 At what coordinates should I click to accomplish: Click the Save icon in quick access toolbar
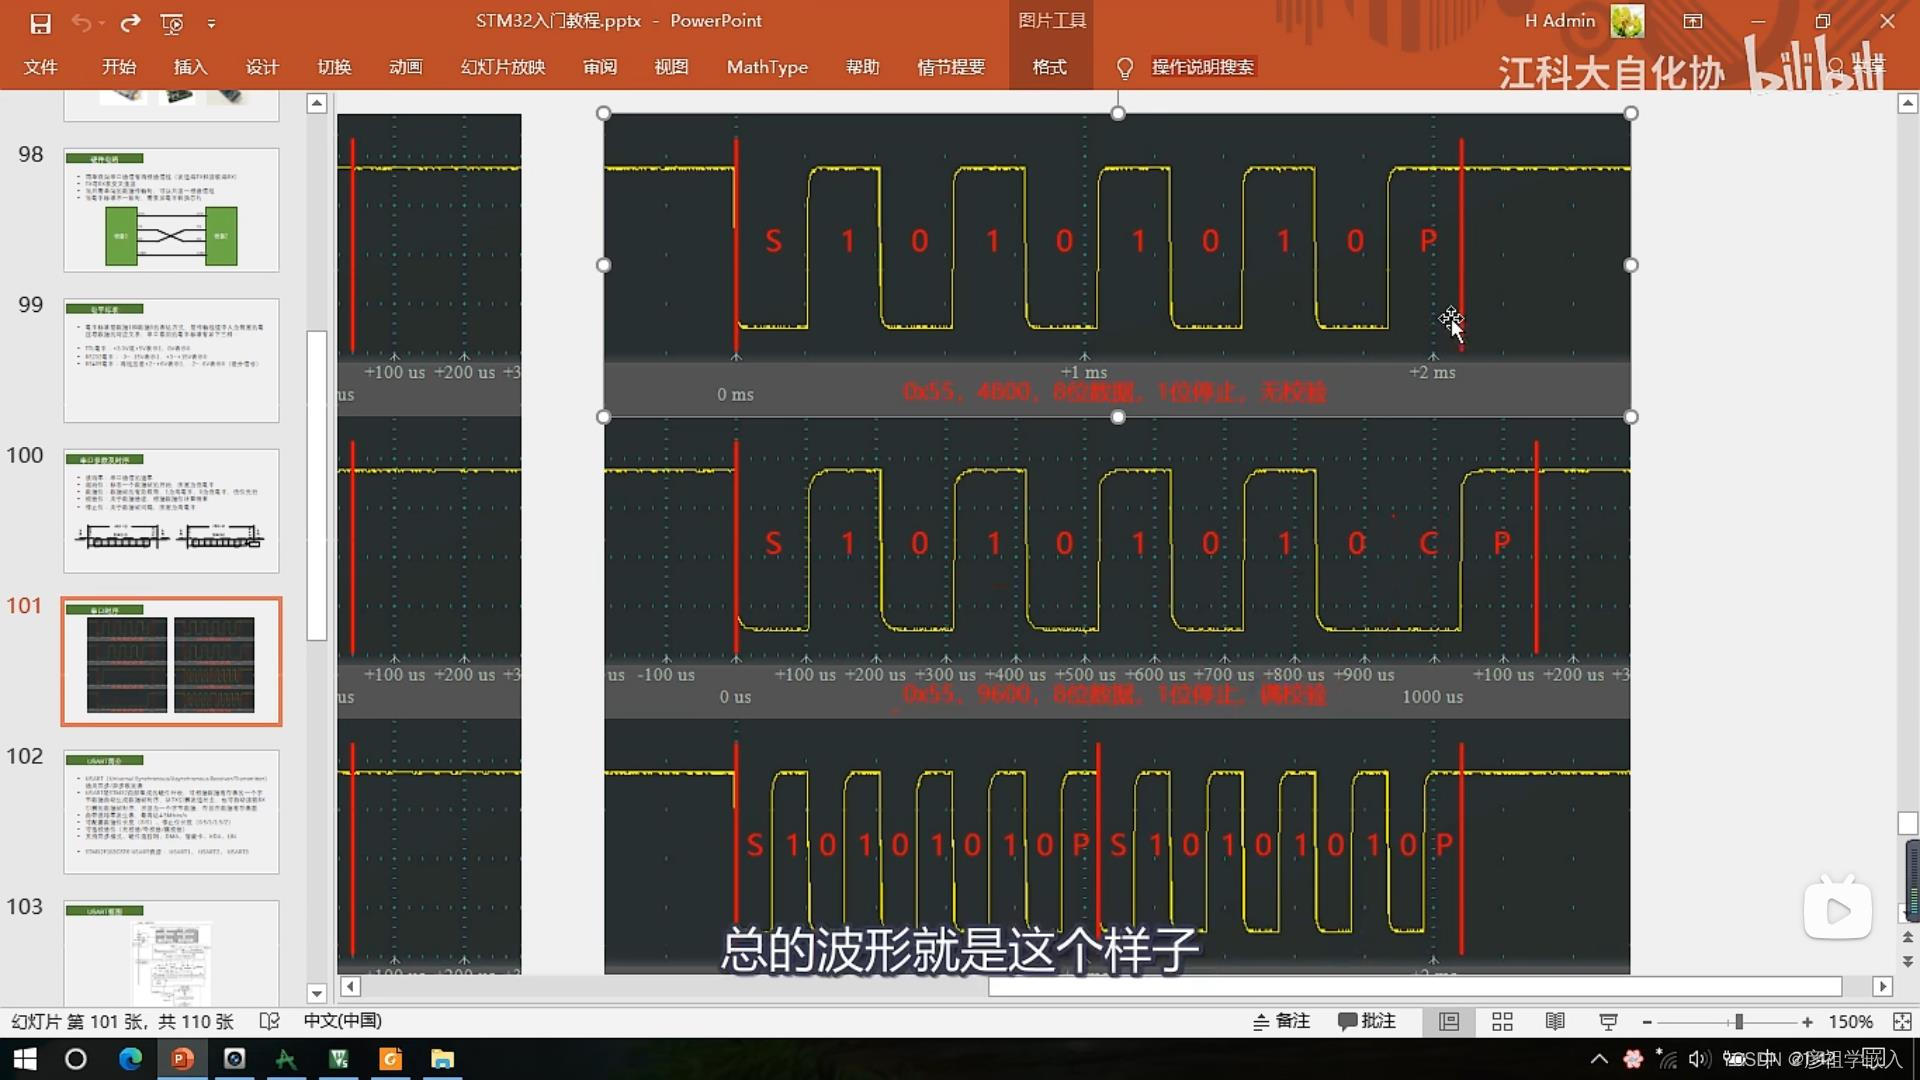(x=40, y=22)
